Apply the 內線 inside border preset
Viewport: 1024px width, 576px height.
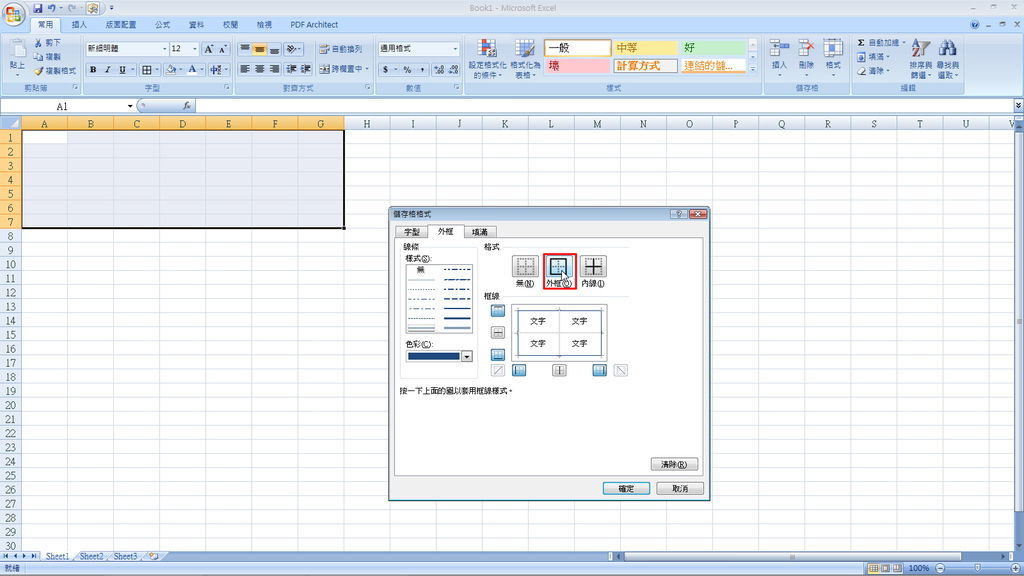[x=593, y=266]
